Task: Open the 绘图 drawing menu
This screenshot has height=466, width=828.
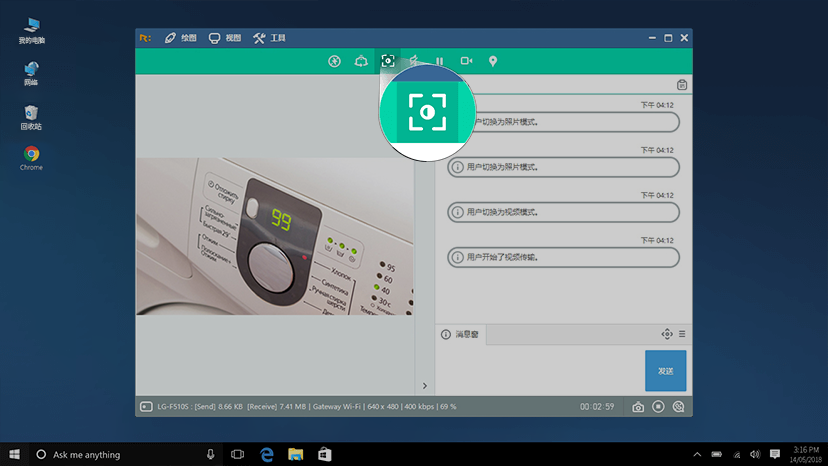Action: [181, 38]
